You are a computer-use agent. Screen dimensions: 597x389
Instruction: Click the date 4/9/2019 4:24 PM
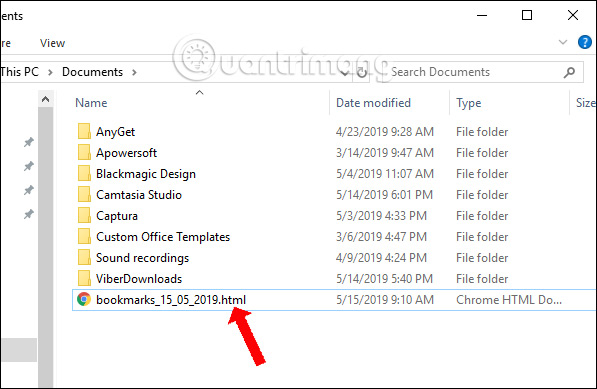pyautogui.click(x=381, y=258)
